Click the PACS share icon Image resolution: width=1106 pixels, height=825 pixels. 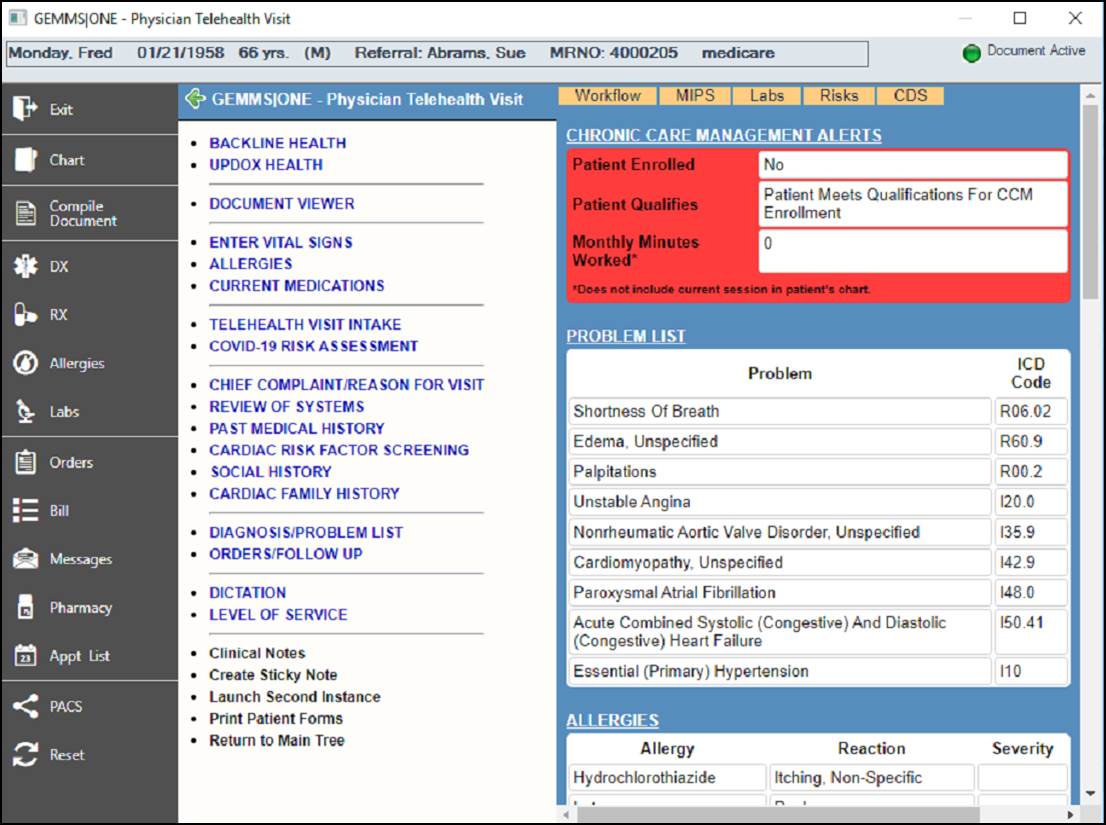click(26, 707)
